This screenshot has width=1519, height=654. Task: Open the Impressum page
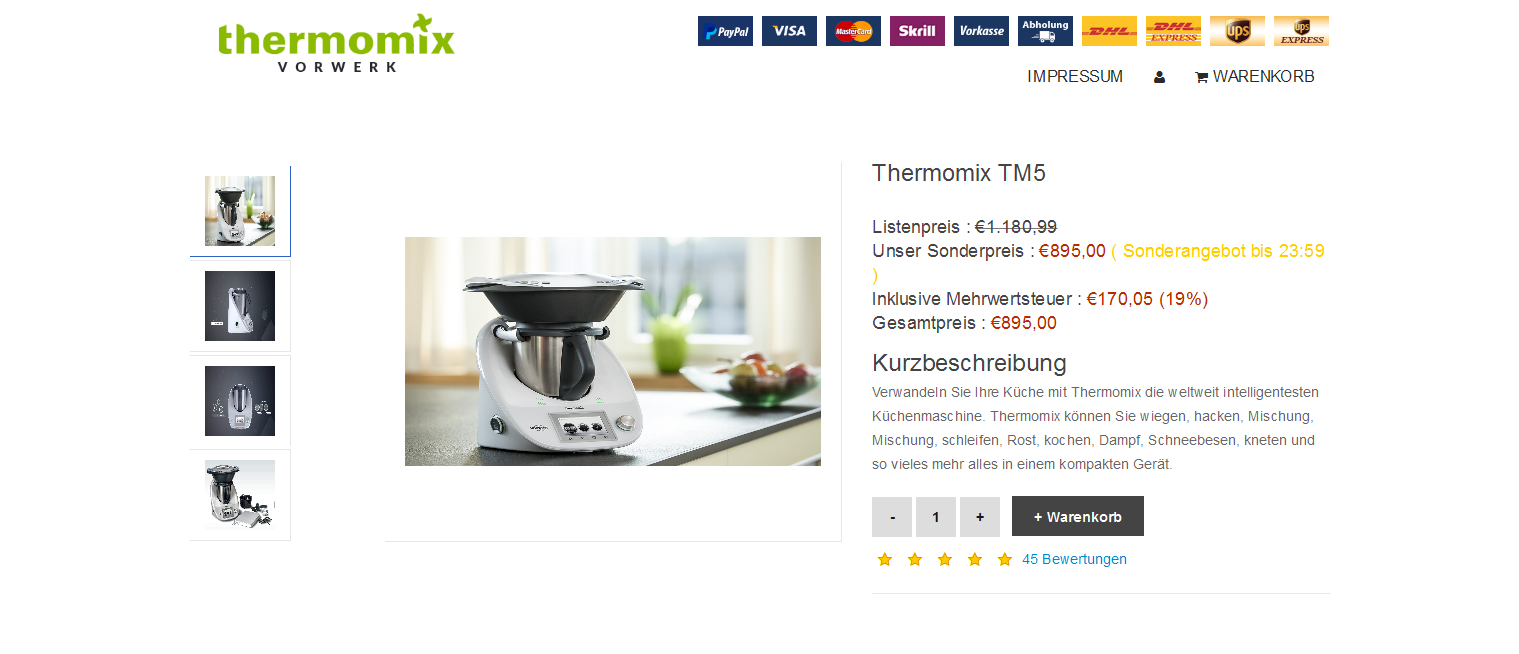click(1075, 77)
